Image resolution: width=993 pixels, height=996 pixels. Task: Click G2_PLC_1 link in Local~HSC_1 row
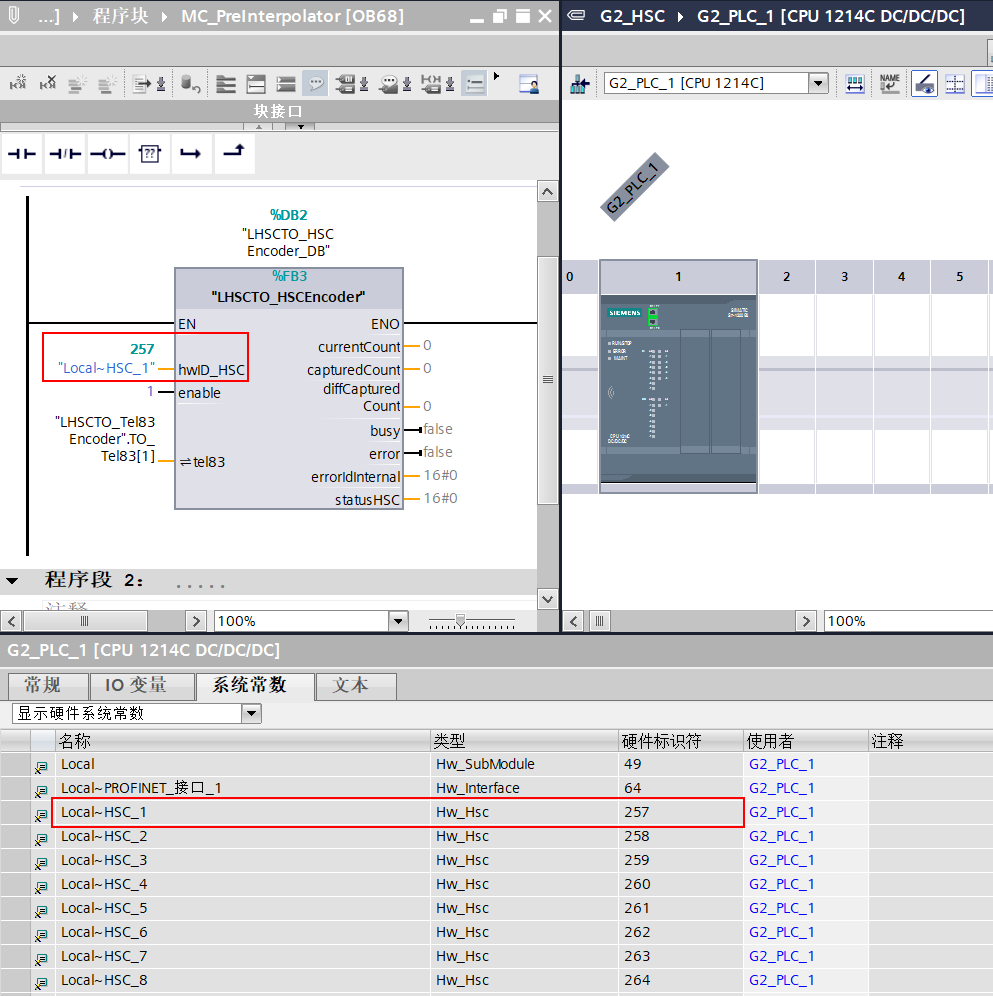click(x=781, y=812)
